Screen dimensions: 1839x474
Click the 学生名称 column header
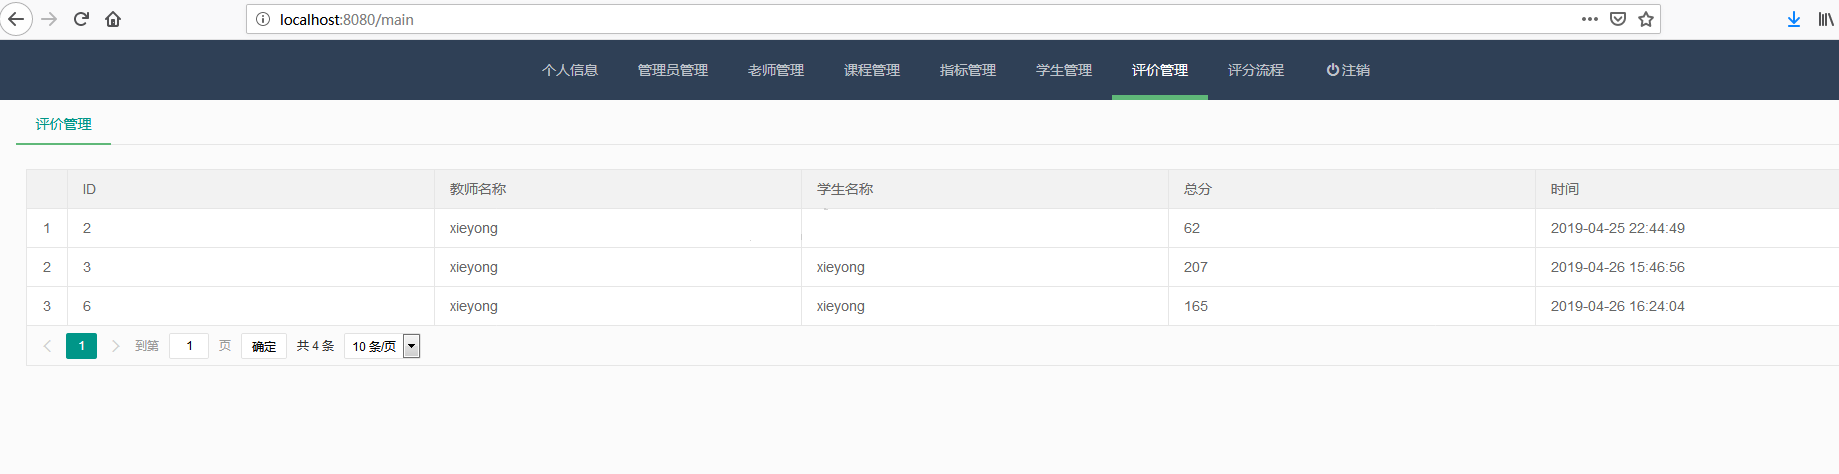tap(985, 189)
